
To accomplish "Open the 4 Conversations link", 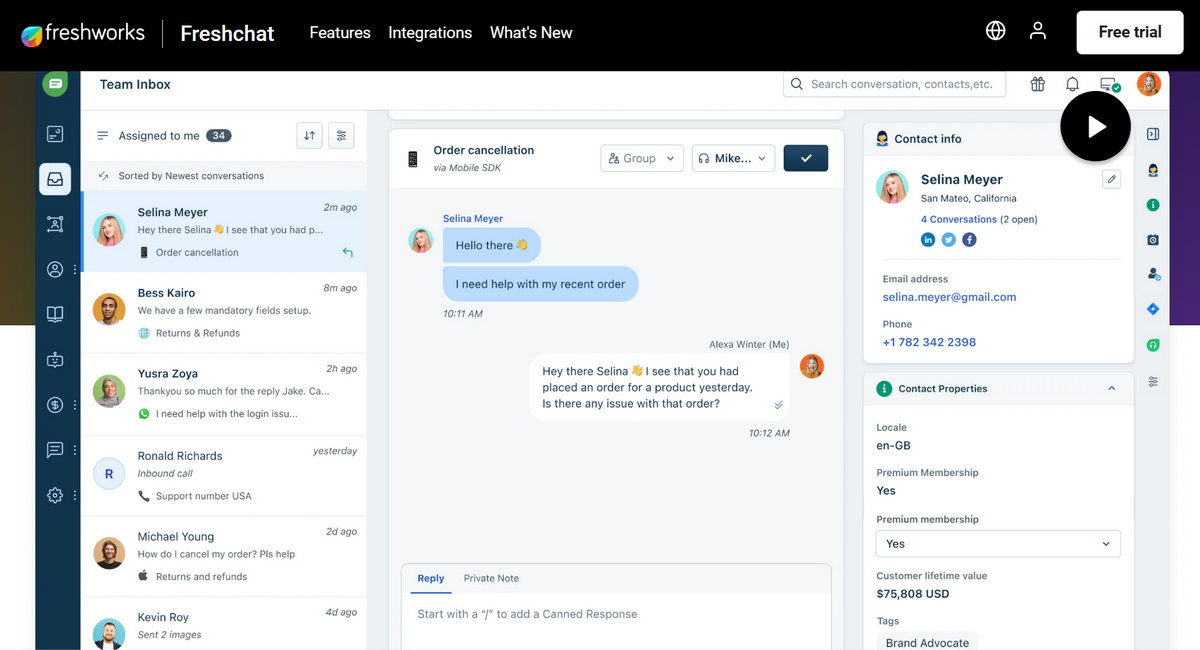I will click(959, 219).
